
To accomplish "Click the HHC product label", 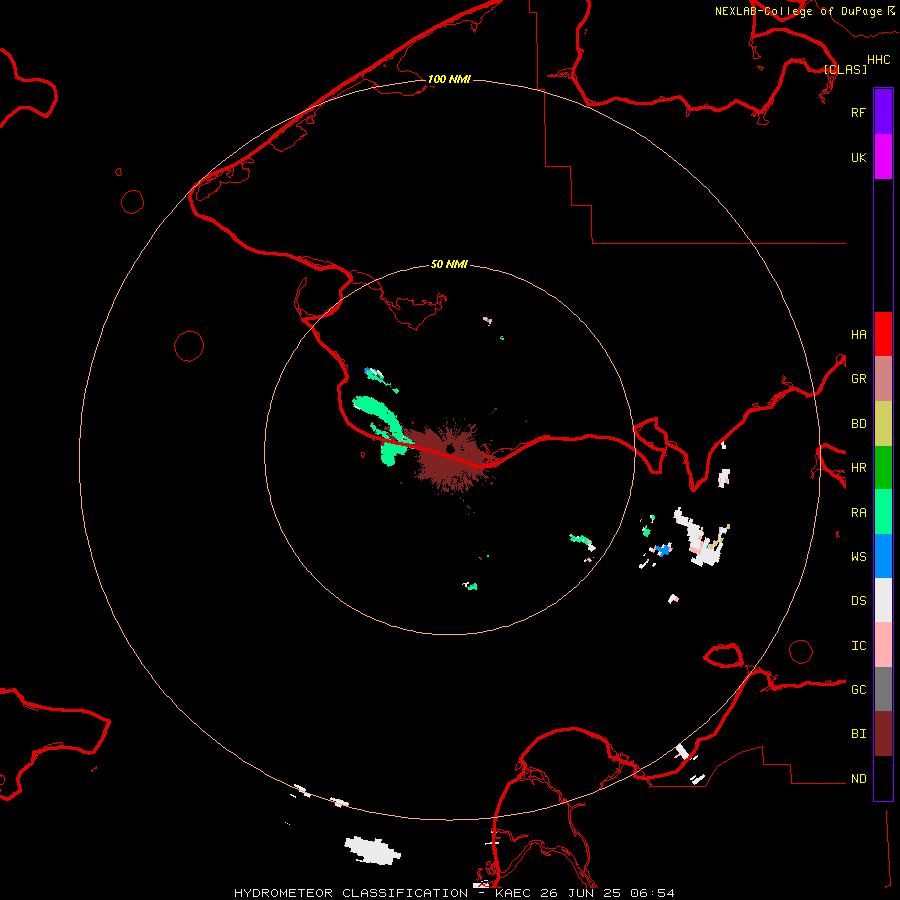I will tap(879, 60).
